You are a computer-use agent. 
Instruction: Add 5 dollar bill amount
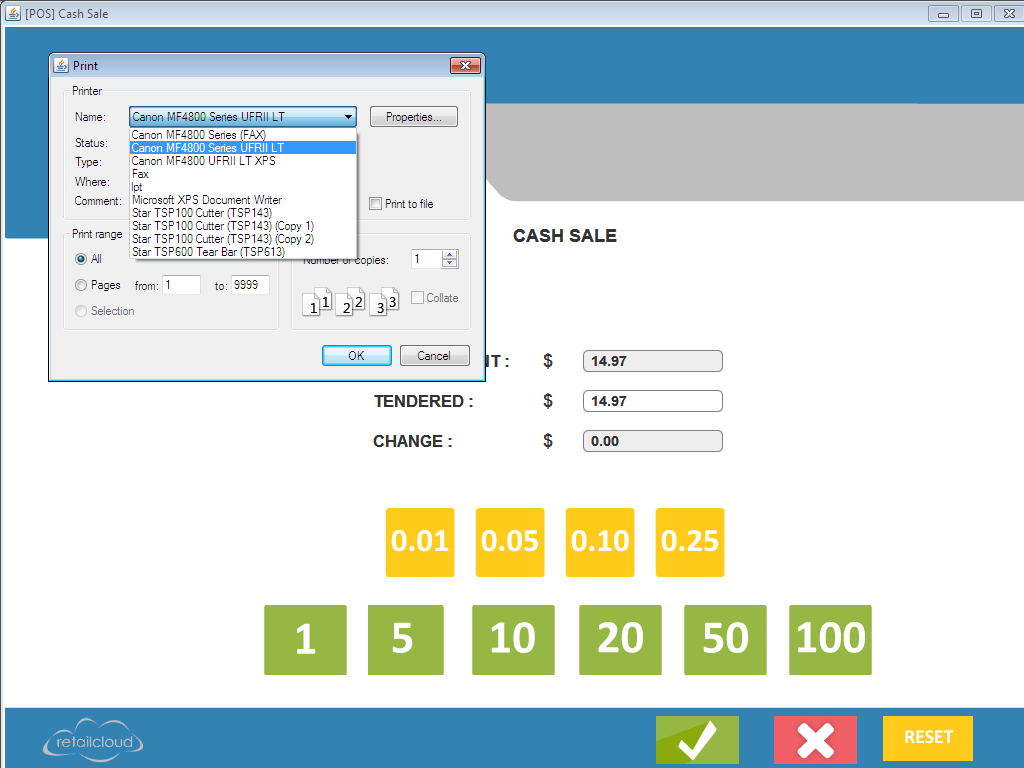click(406, 639)
